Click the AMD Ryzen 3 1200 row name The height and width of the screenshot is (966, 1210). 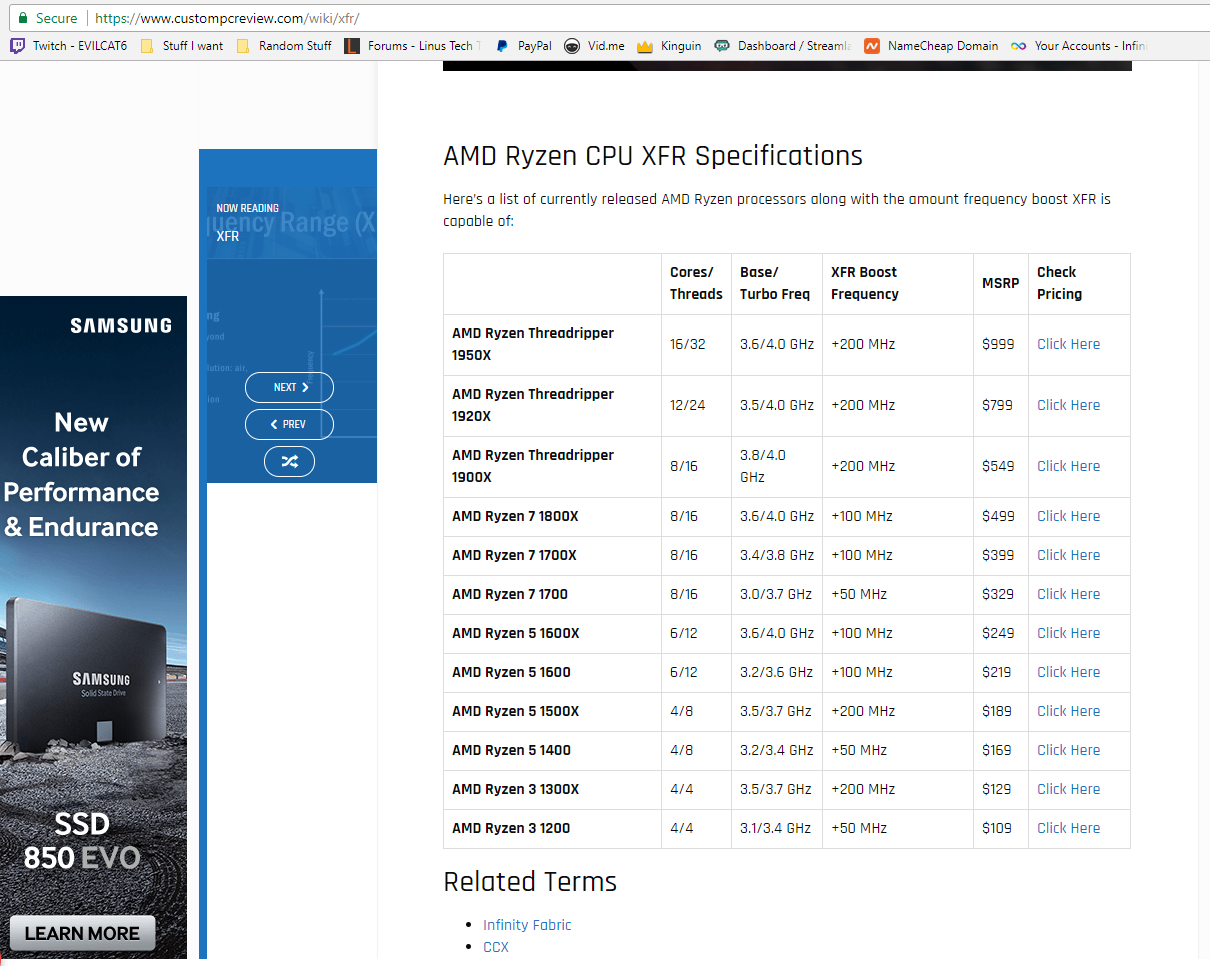tap(511, 828)
